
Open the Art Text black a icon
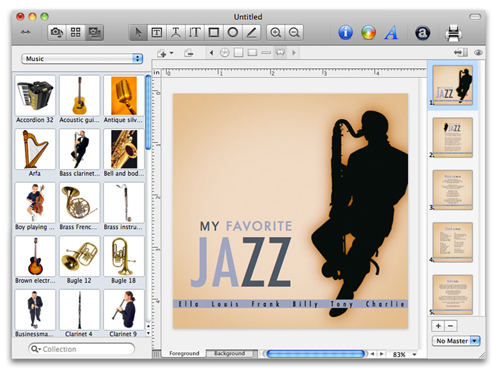pos(422,33)
